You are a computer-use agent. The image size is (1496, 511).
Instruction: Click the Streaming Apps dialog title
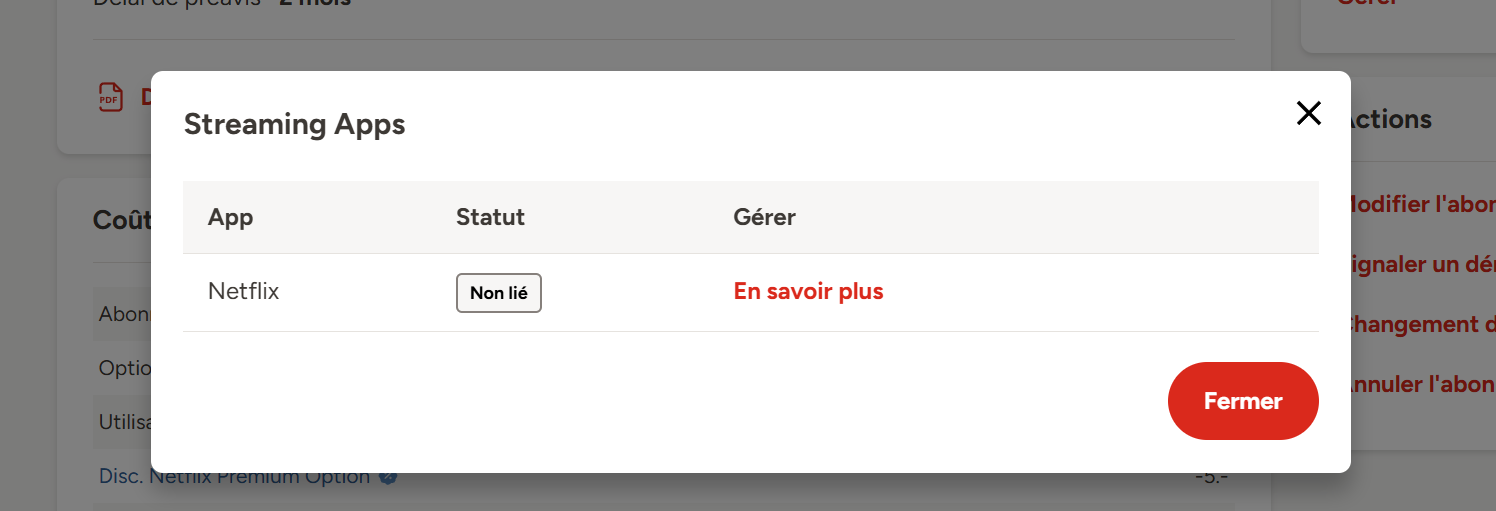tap(294, 125)
